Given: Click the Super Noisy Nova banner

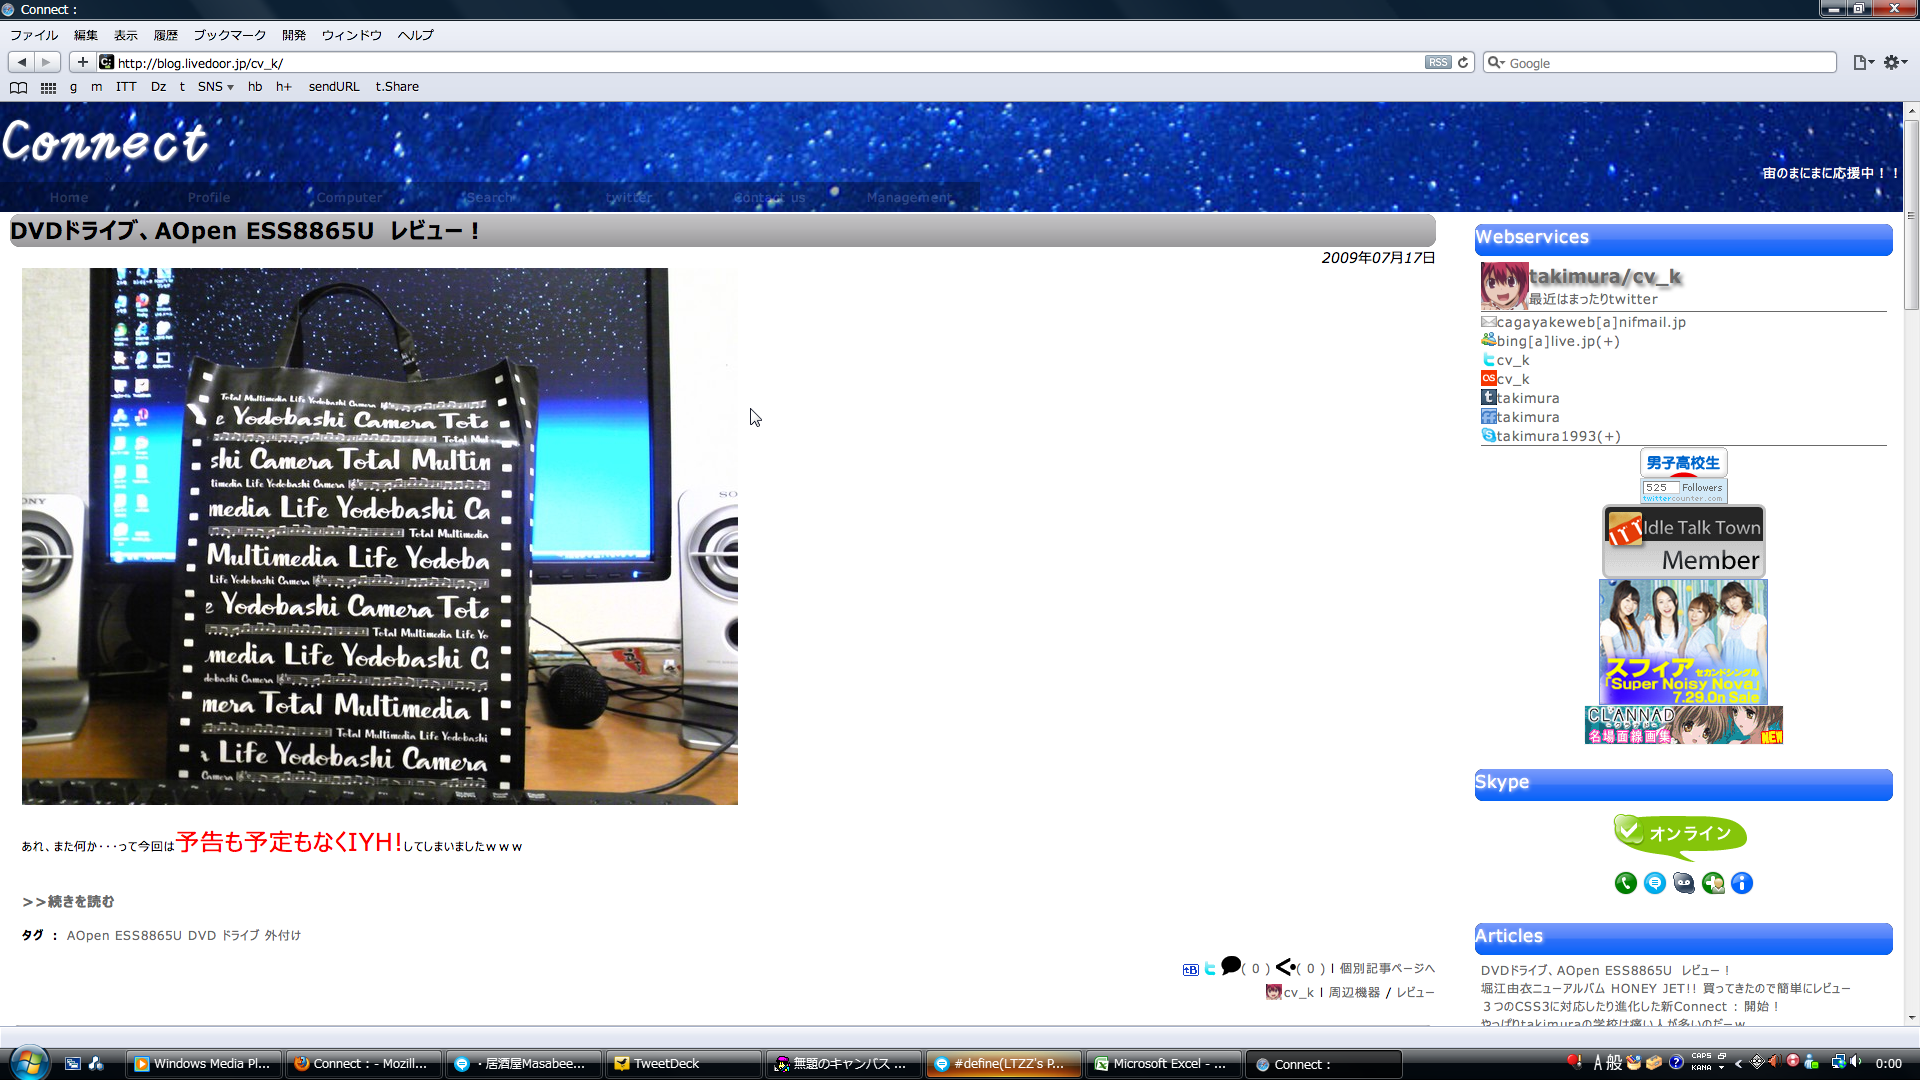Looking at the screenshot, I should [x=1684, y=642].
